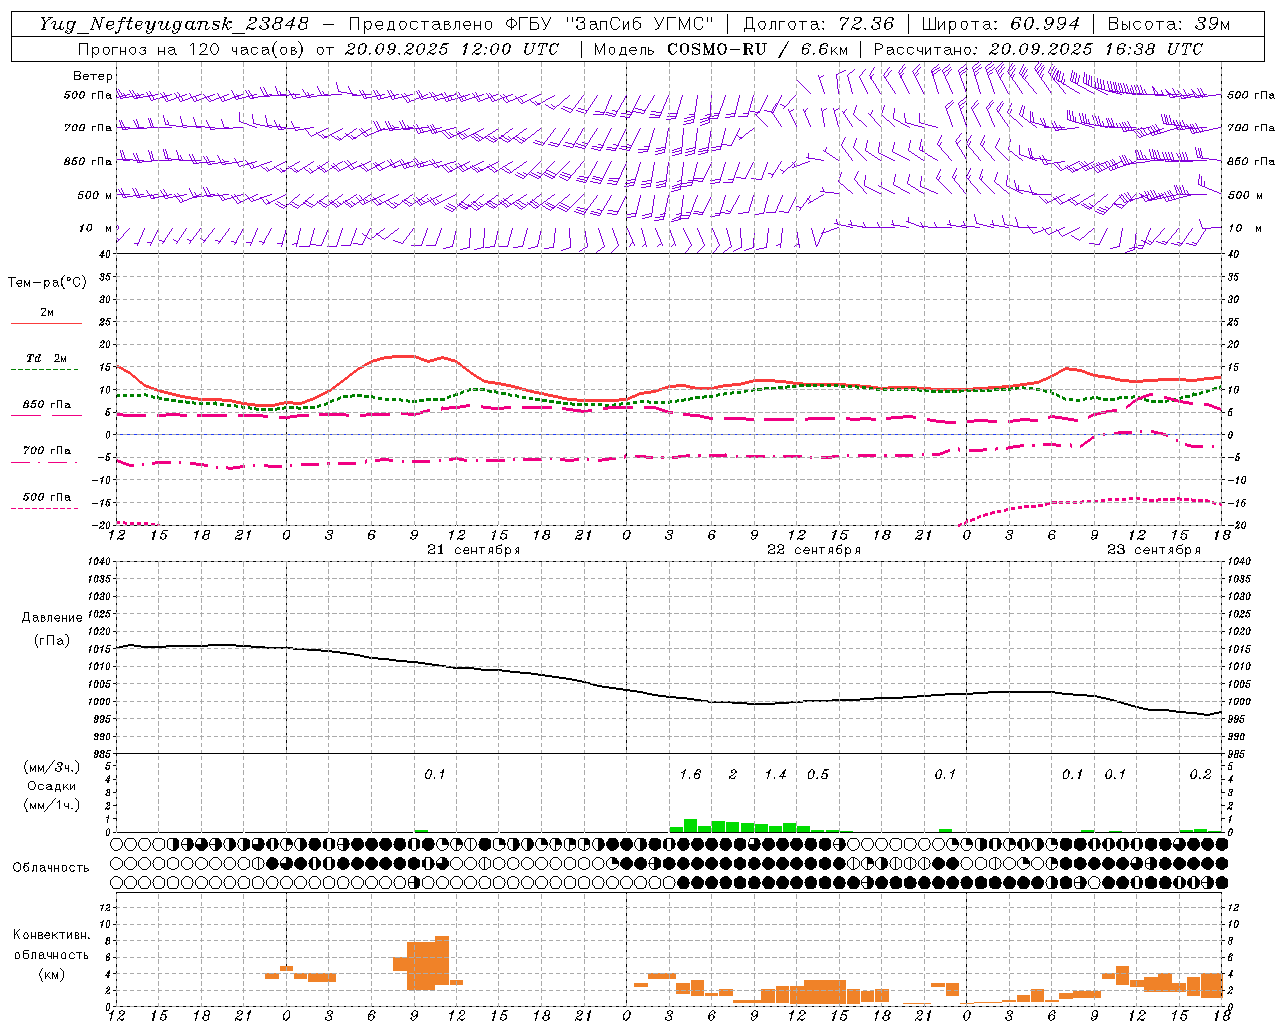The height and width of the screenshot is (1024, 1280).
Task: Select the 23 сентября date label
Action: tap(1153, 550)
